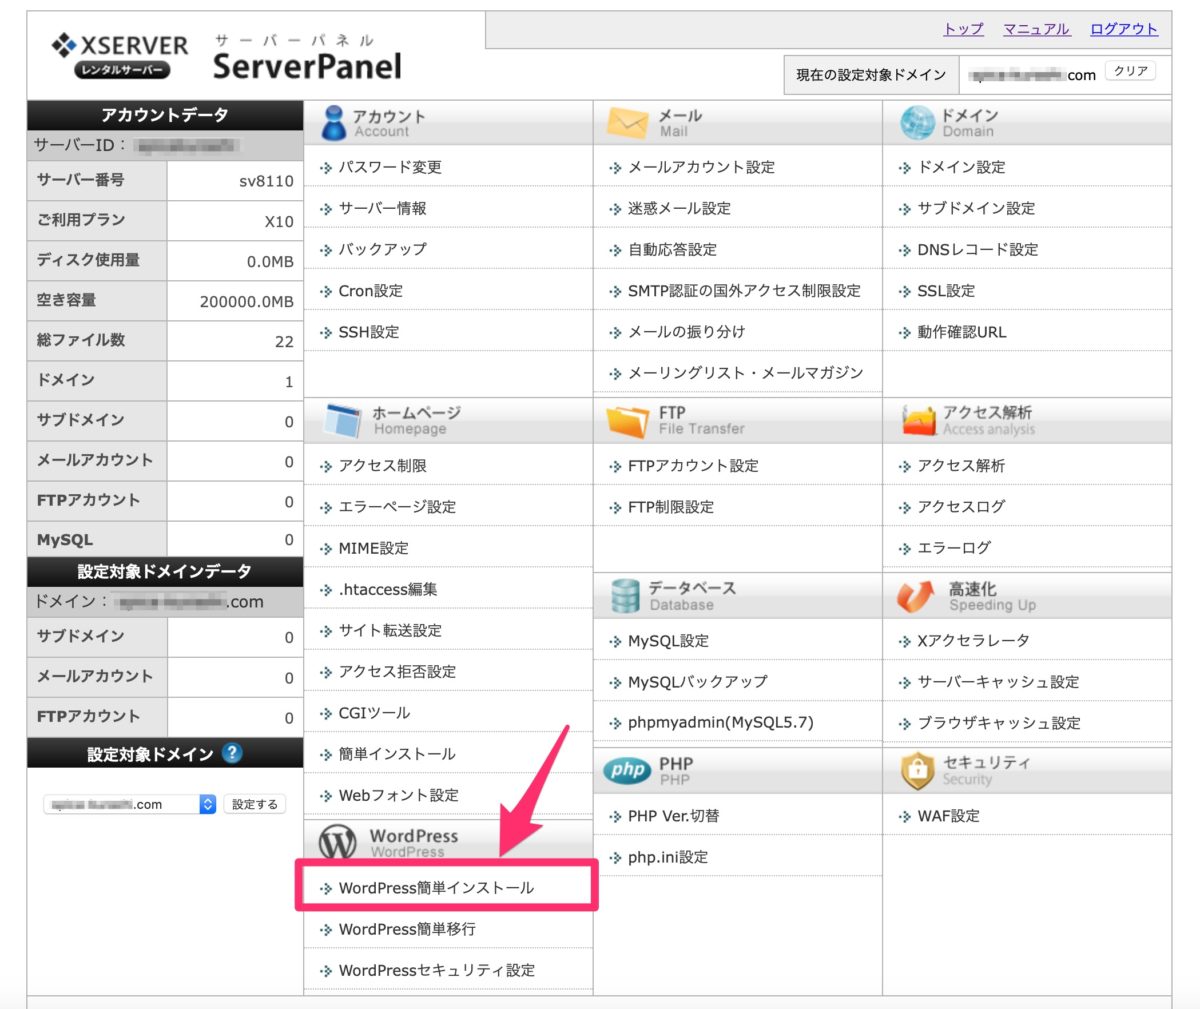This screenshot has width=1200, height=1009.
Task: Open FTPアカウント設定
Action: (693, 466)
